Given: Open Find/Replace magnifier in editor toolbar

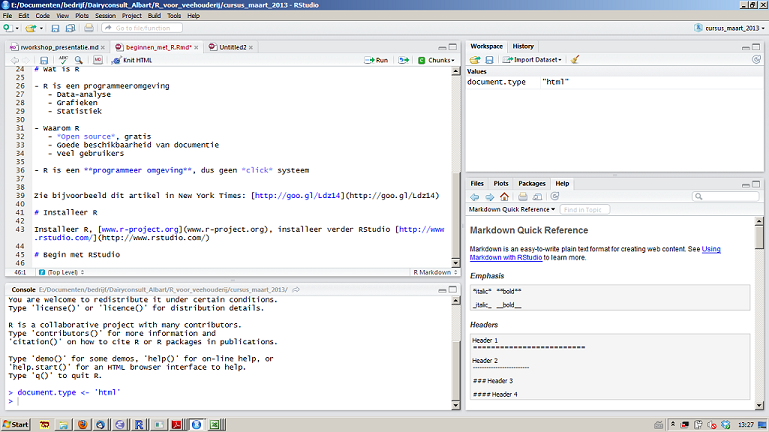Looking at the screenshot, I should pyautogui.click(x=78, y=60).
